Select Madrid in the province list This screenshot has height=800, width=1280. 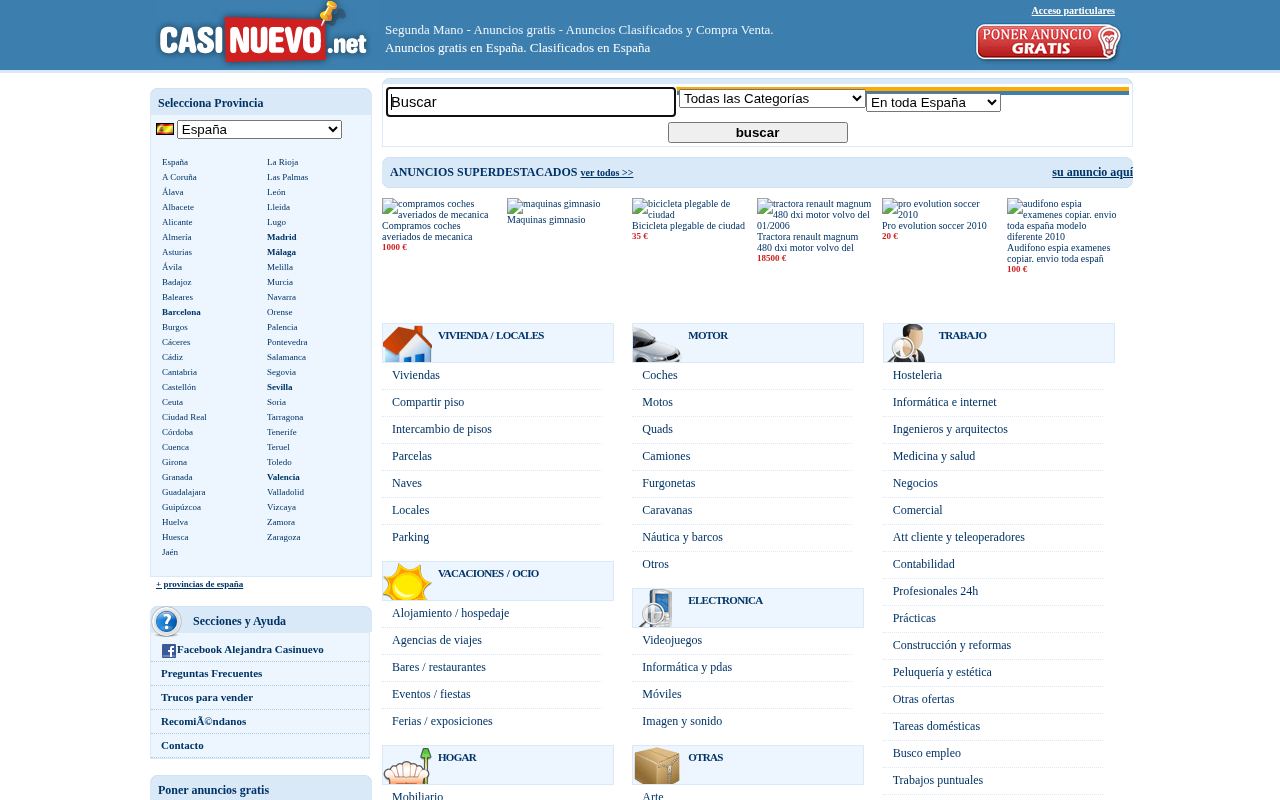point(282,237)
